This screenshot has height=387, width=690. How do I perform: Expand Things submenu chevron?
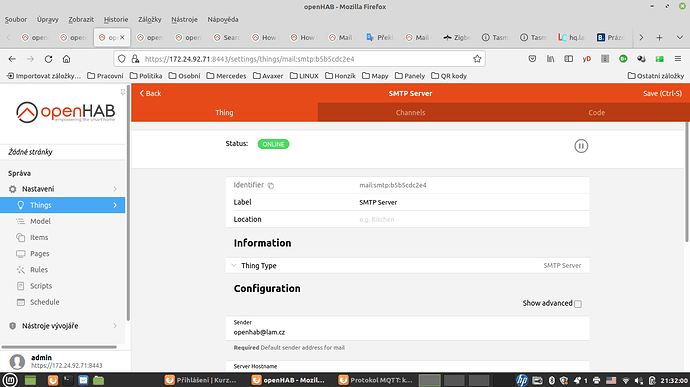pos(115,205)
